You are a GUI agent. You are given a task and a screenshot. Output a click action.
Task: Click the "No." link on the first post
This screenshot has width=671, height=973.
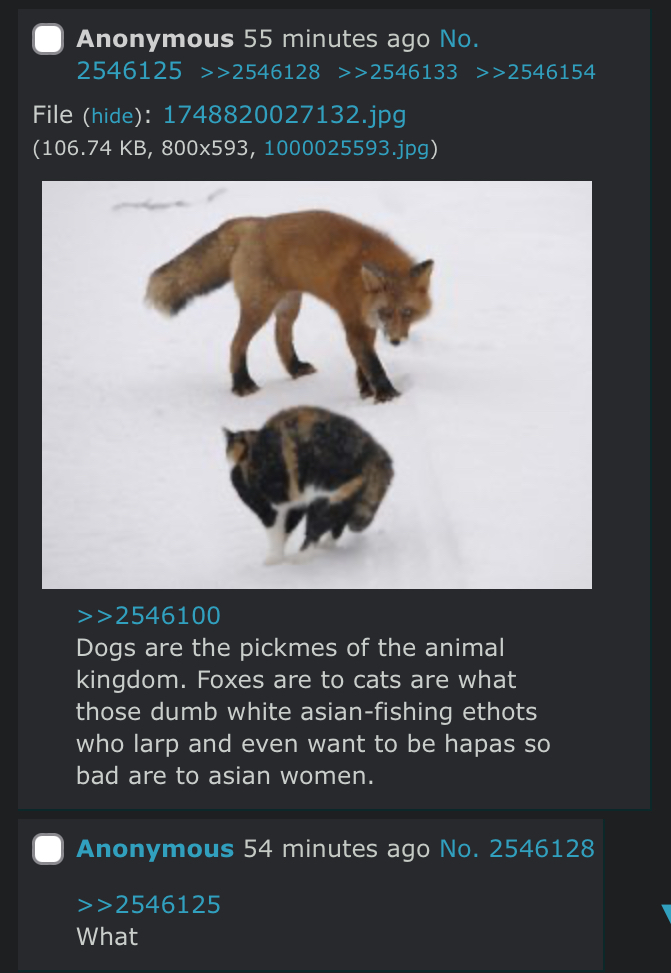[459, 39]
